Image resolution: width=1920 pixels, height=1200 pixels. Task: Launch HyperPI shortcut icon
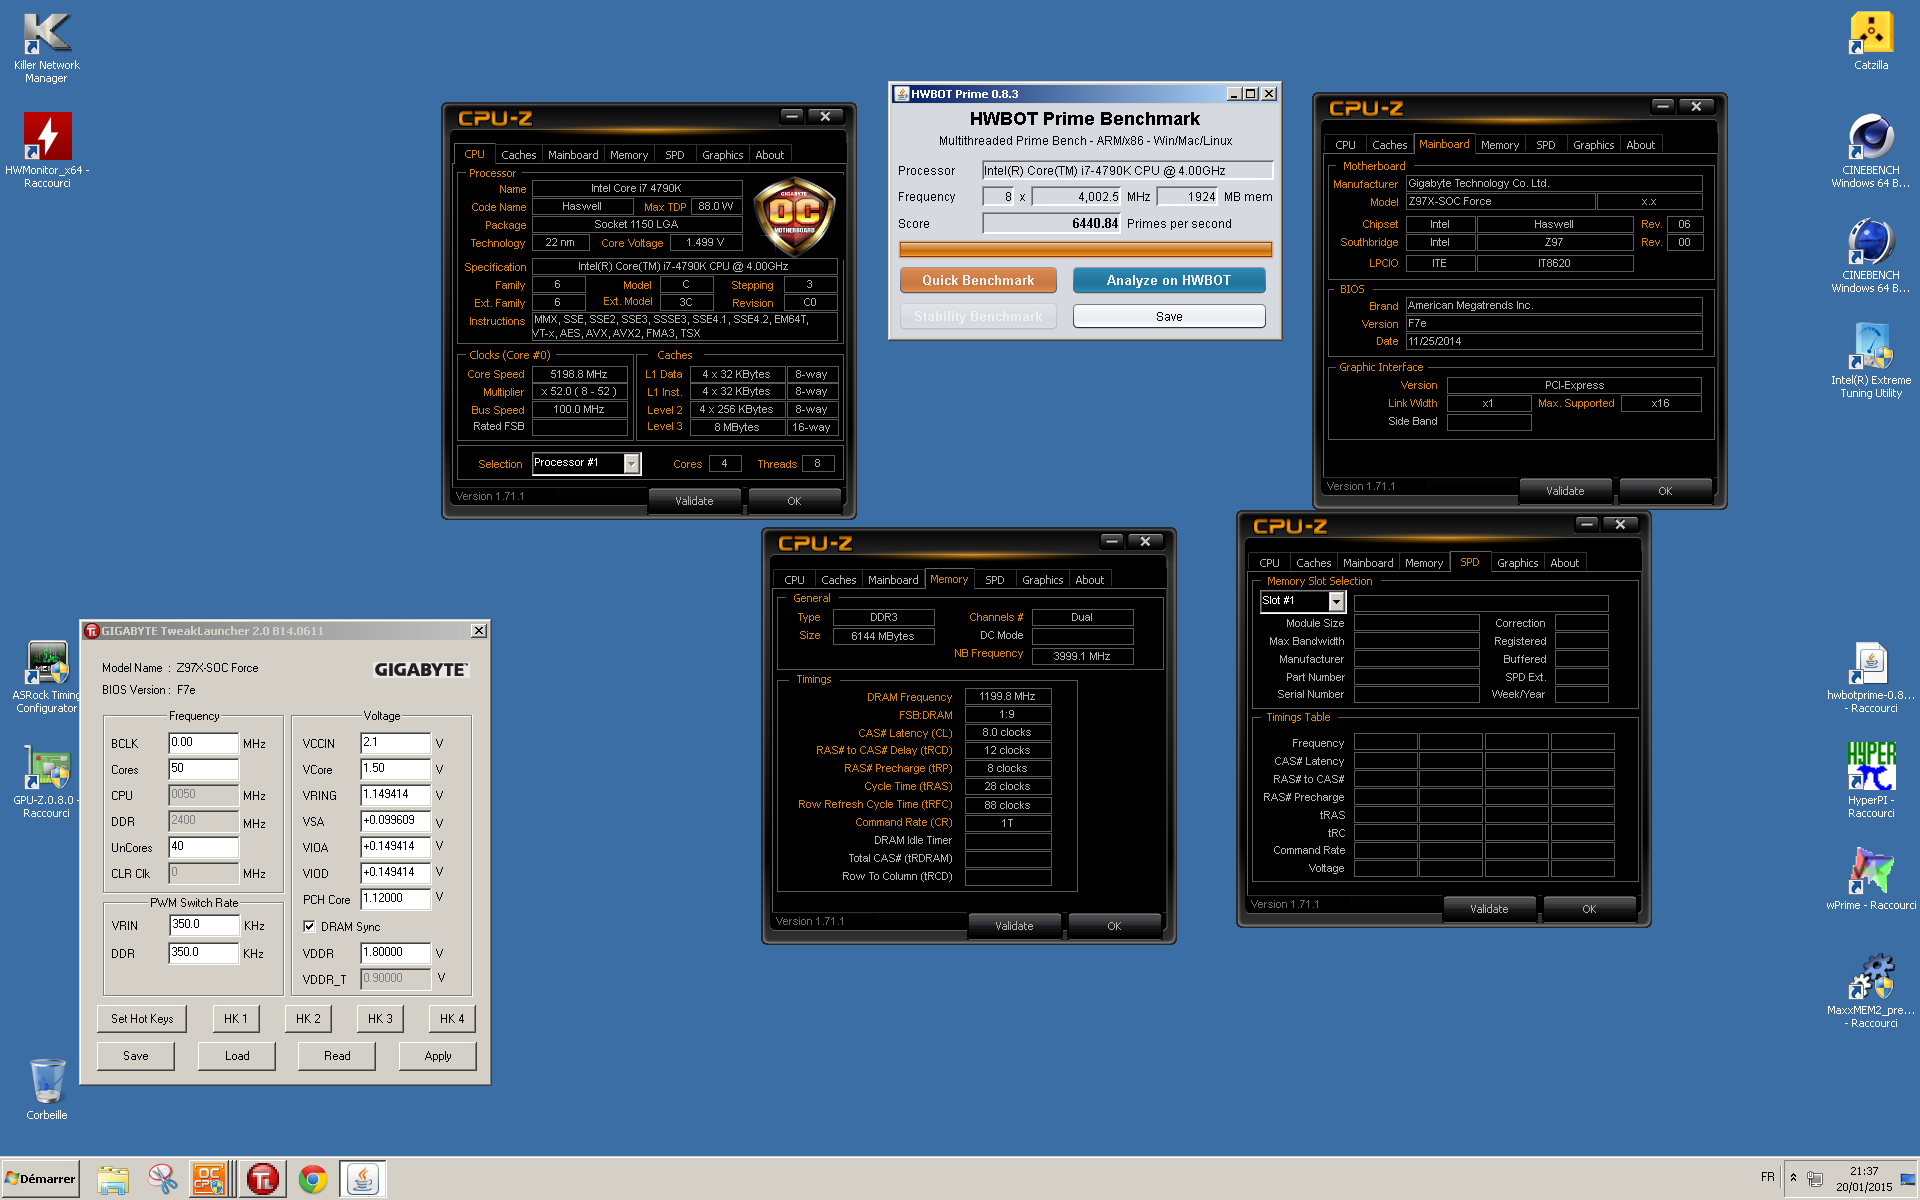tap(1871, 780)
